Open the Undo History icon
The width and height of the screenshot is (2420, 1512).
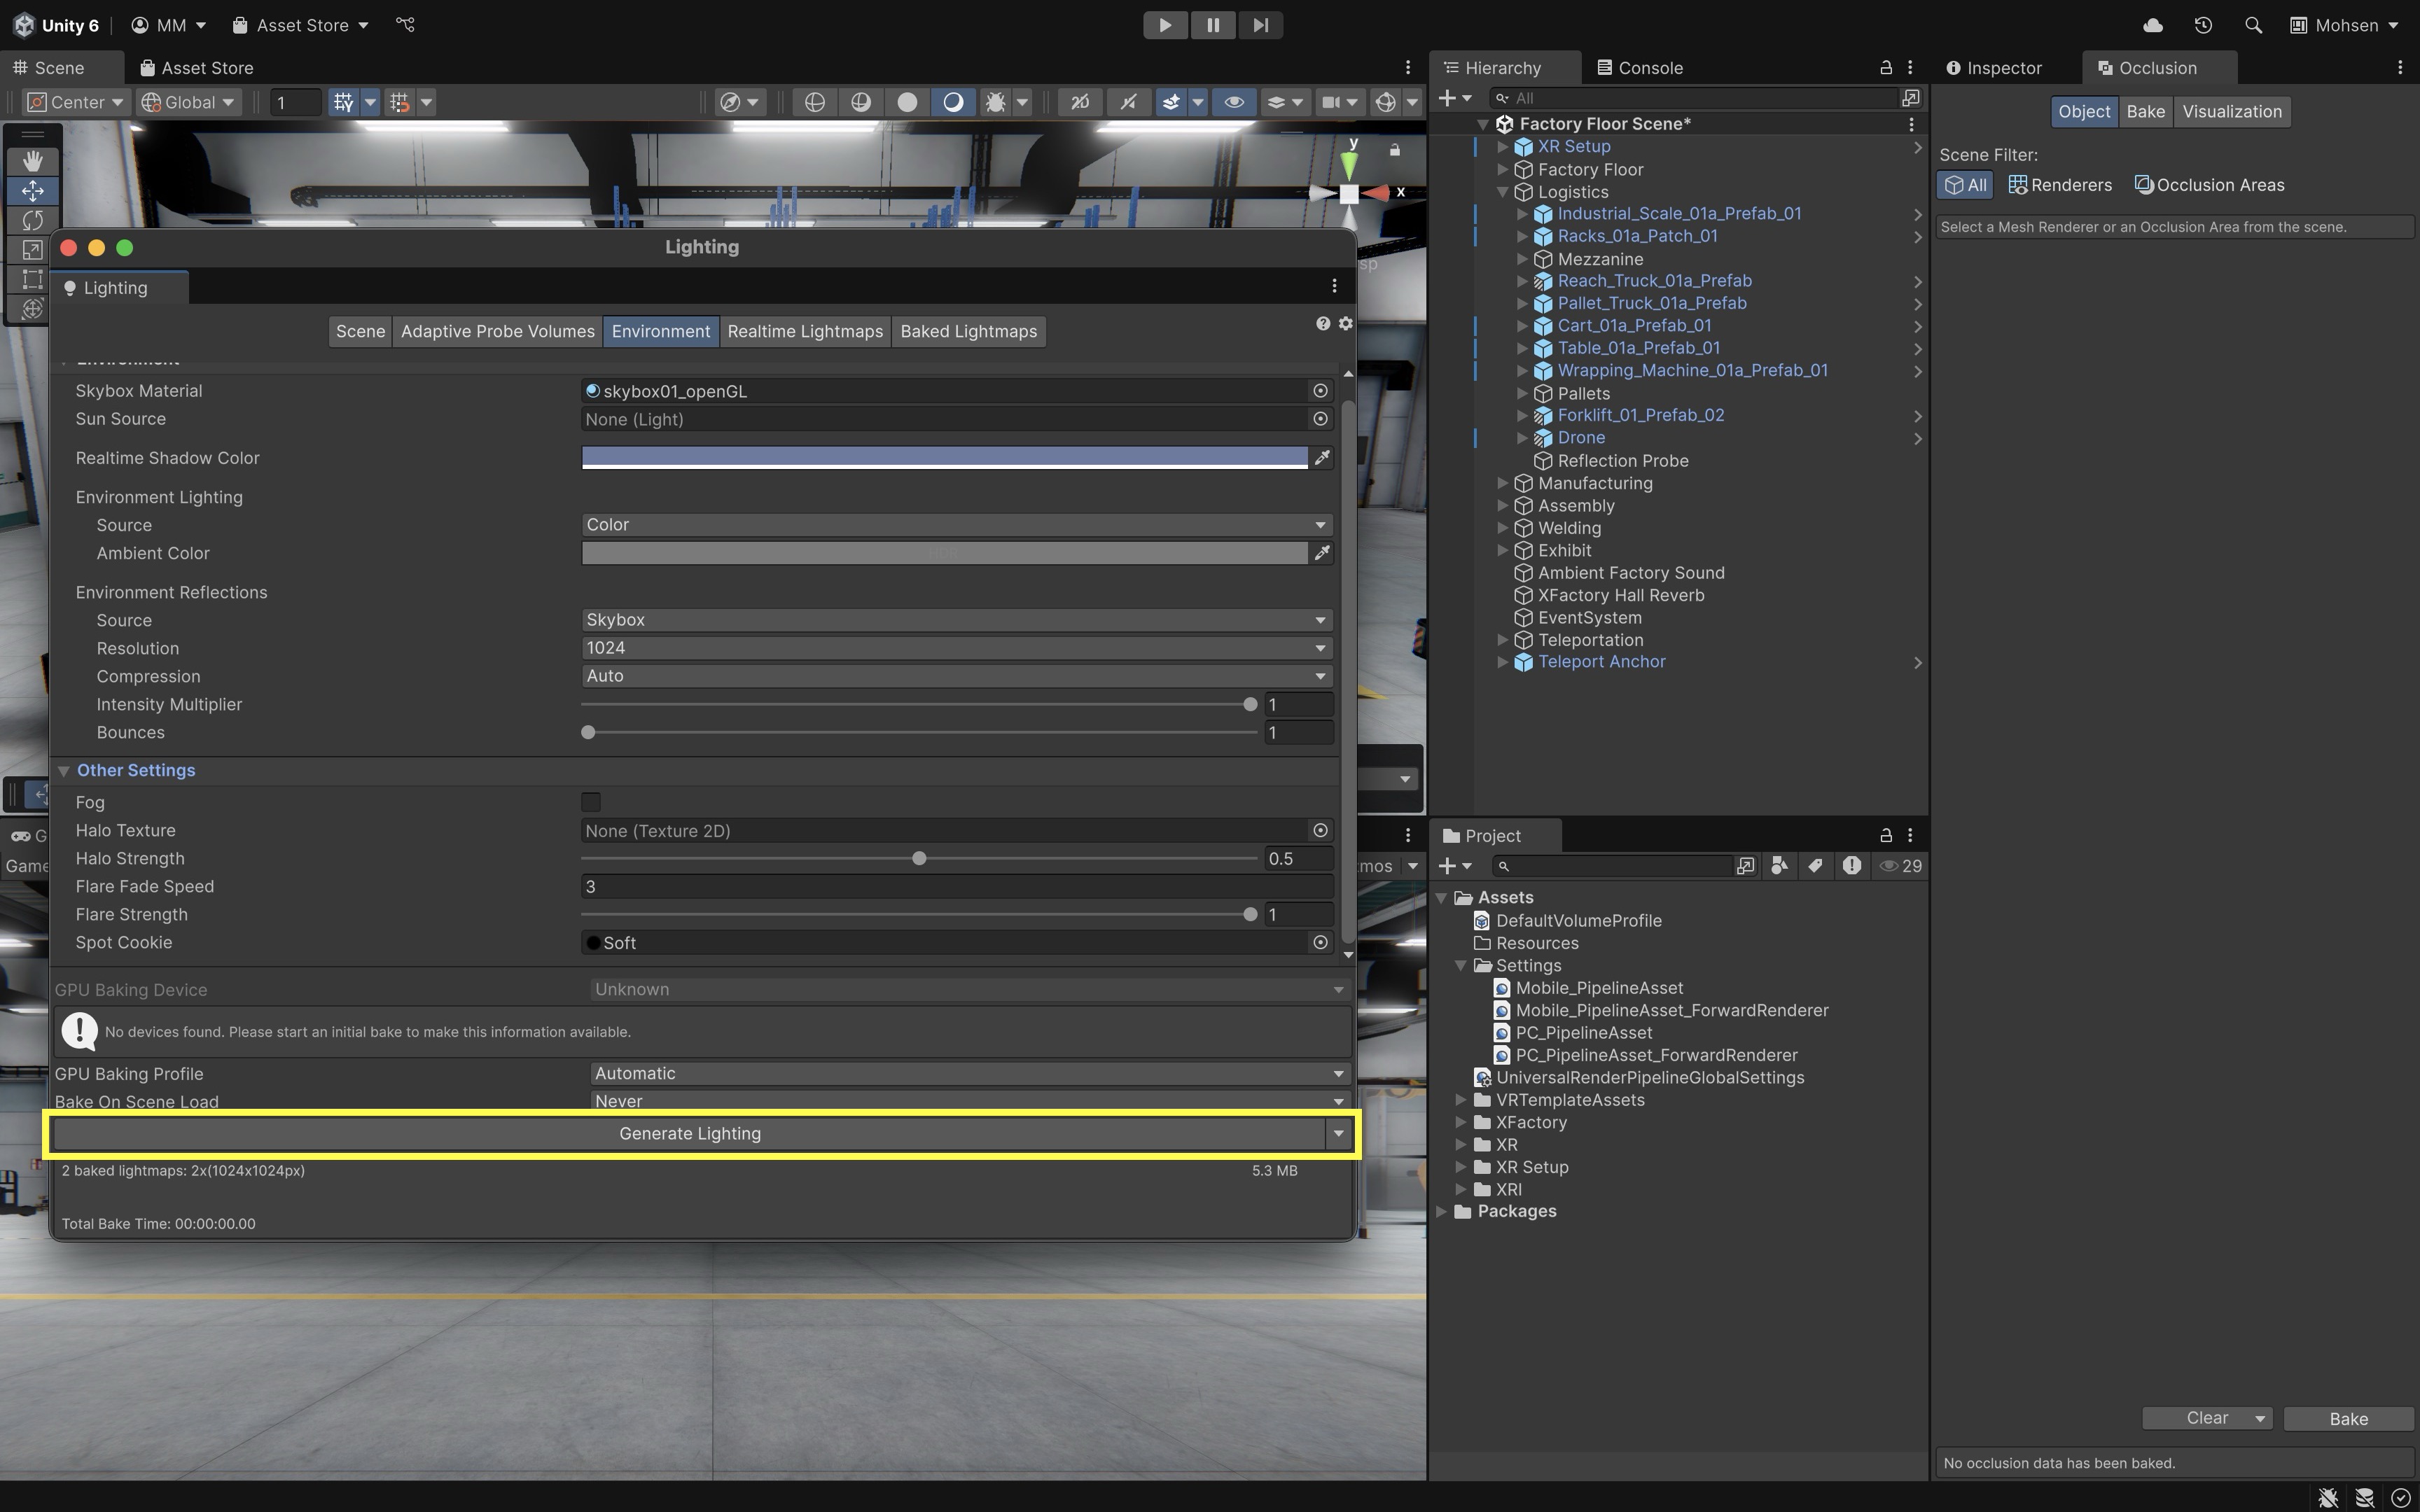(x=2203, y=25)
